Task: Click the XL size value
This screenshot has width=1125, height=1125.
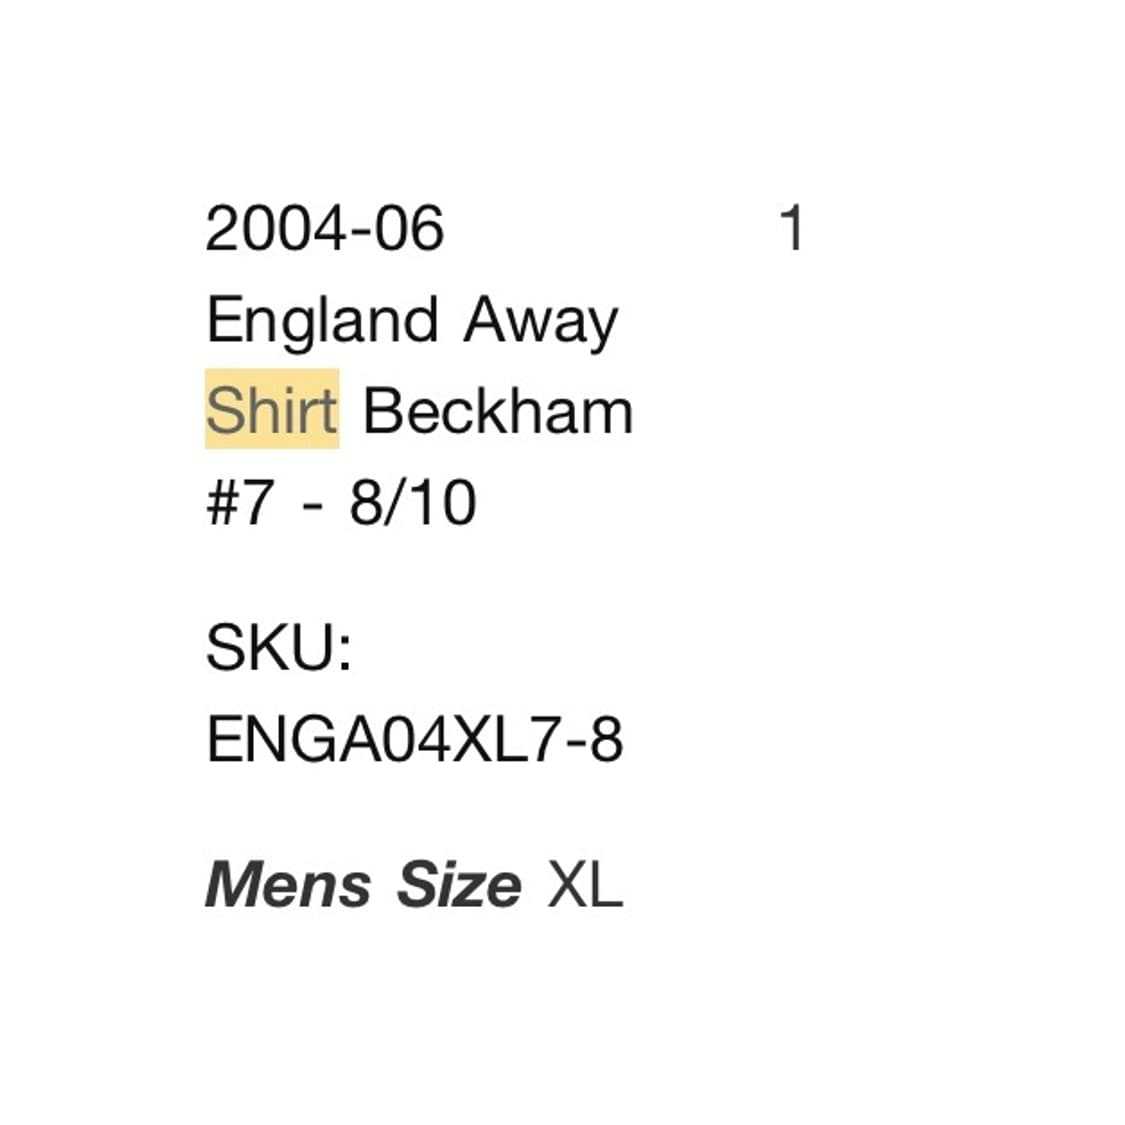Action: click(x=585, y=885)
